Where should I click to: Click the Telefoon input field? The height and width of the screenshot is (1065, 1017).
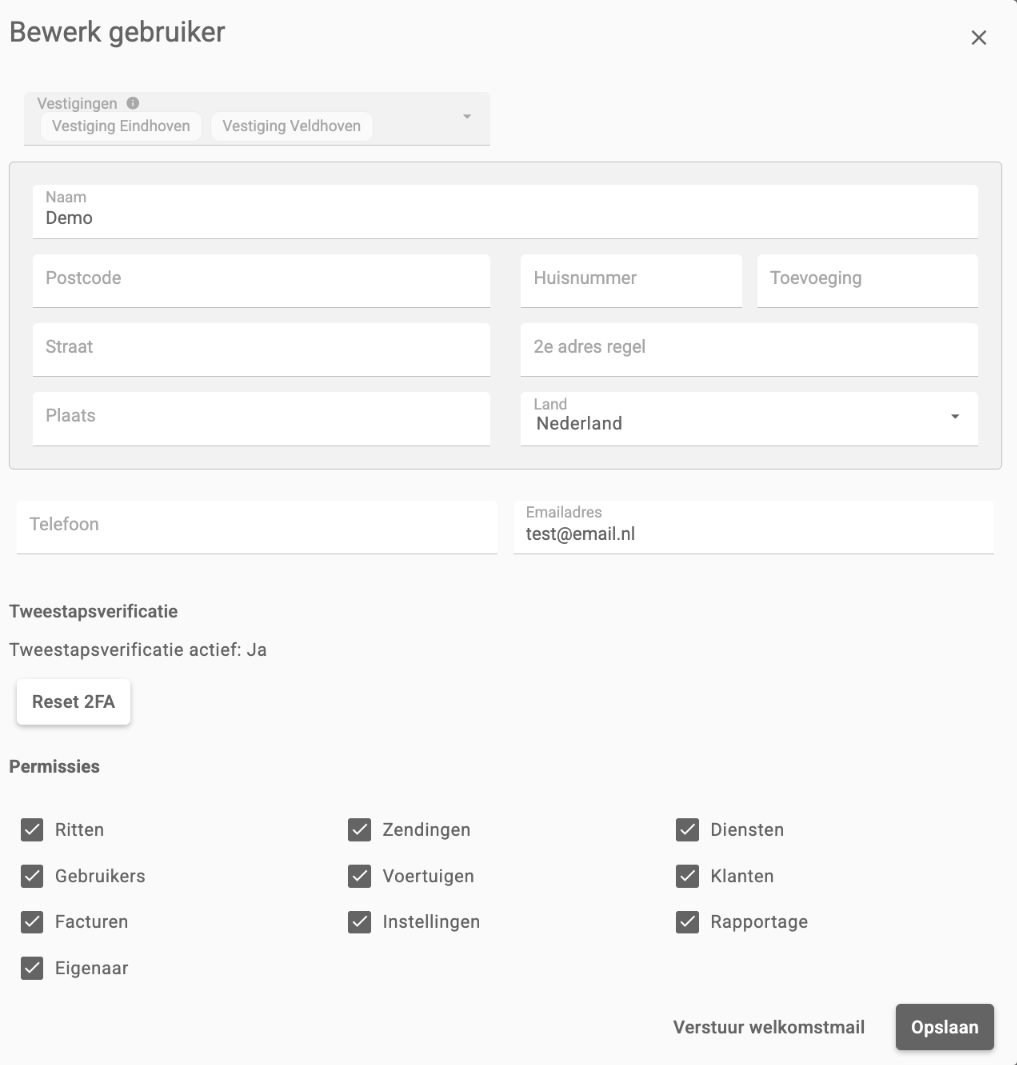[257, 527]
